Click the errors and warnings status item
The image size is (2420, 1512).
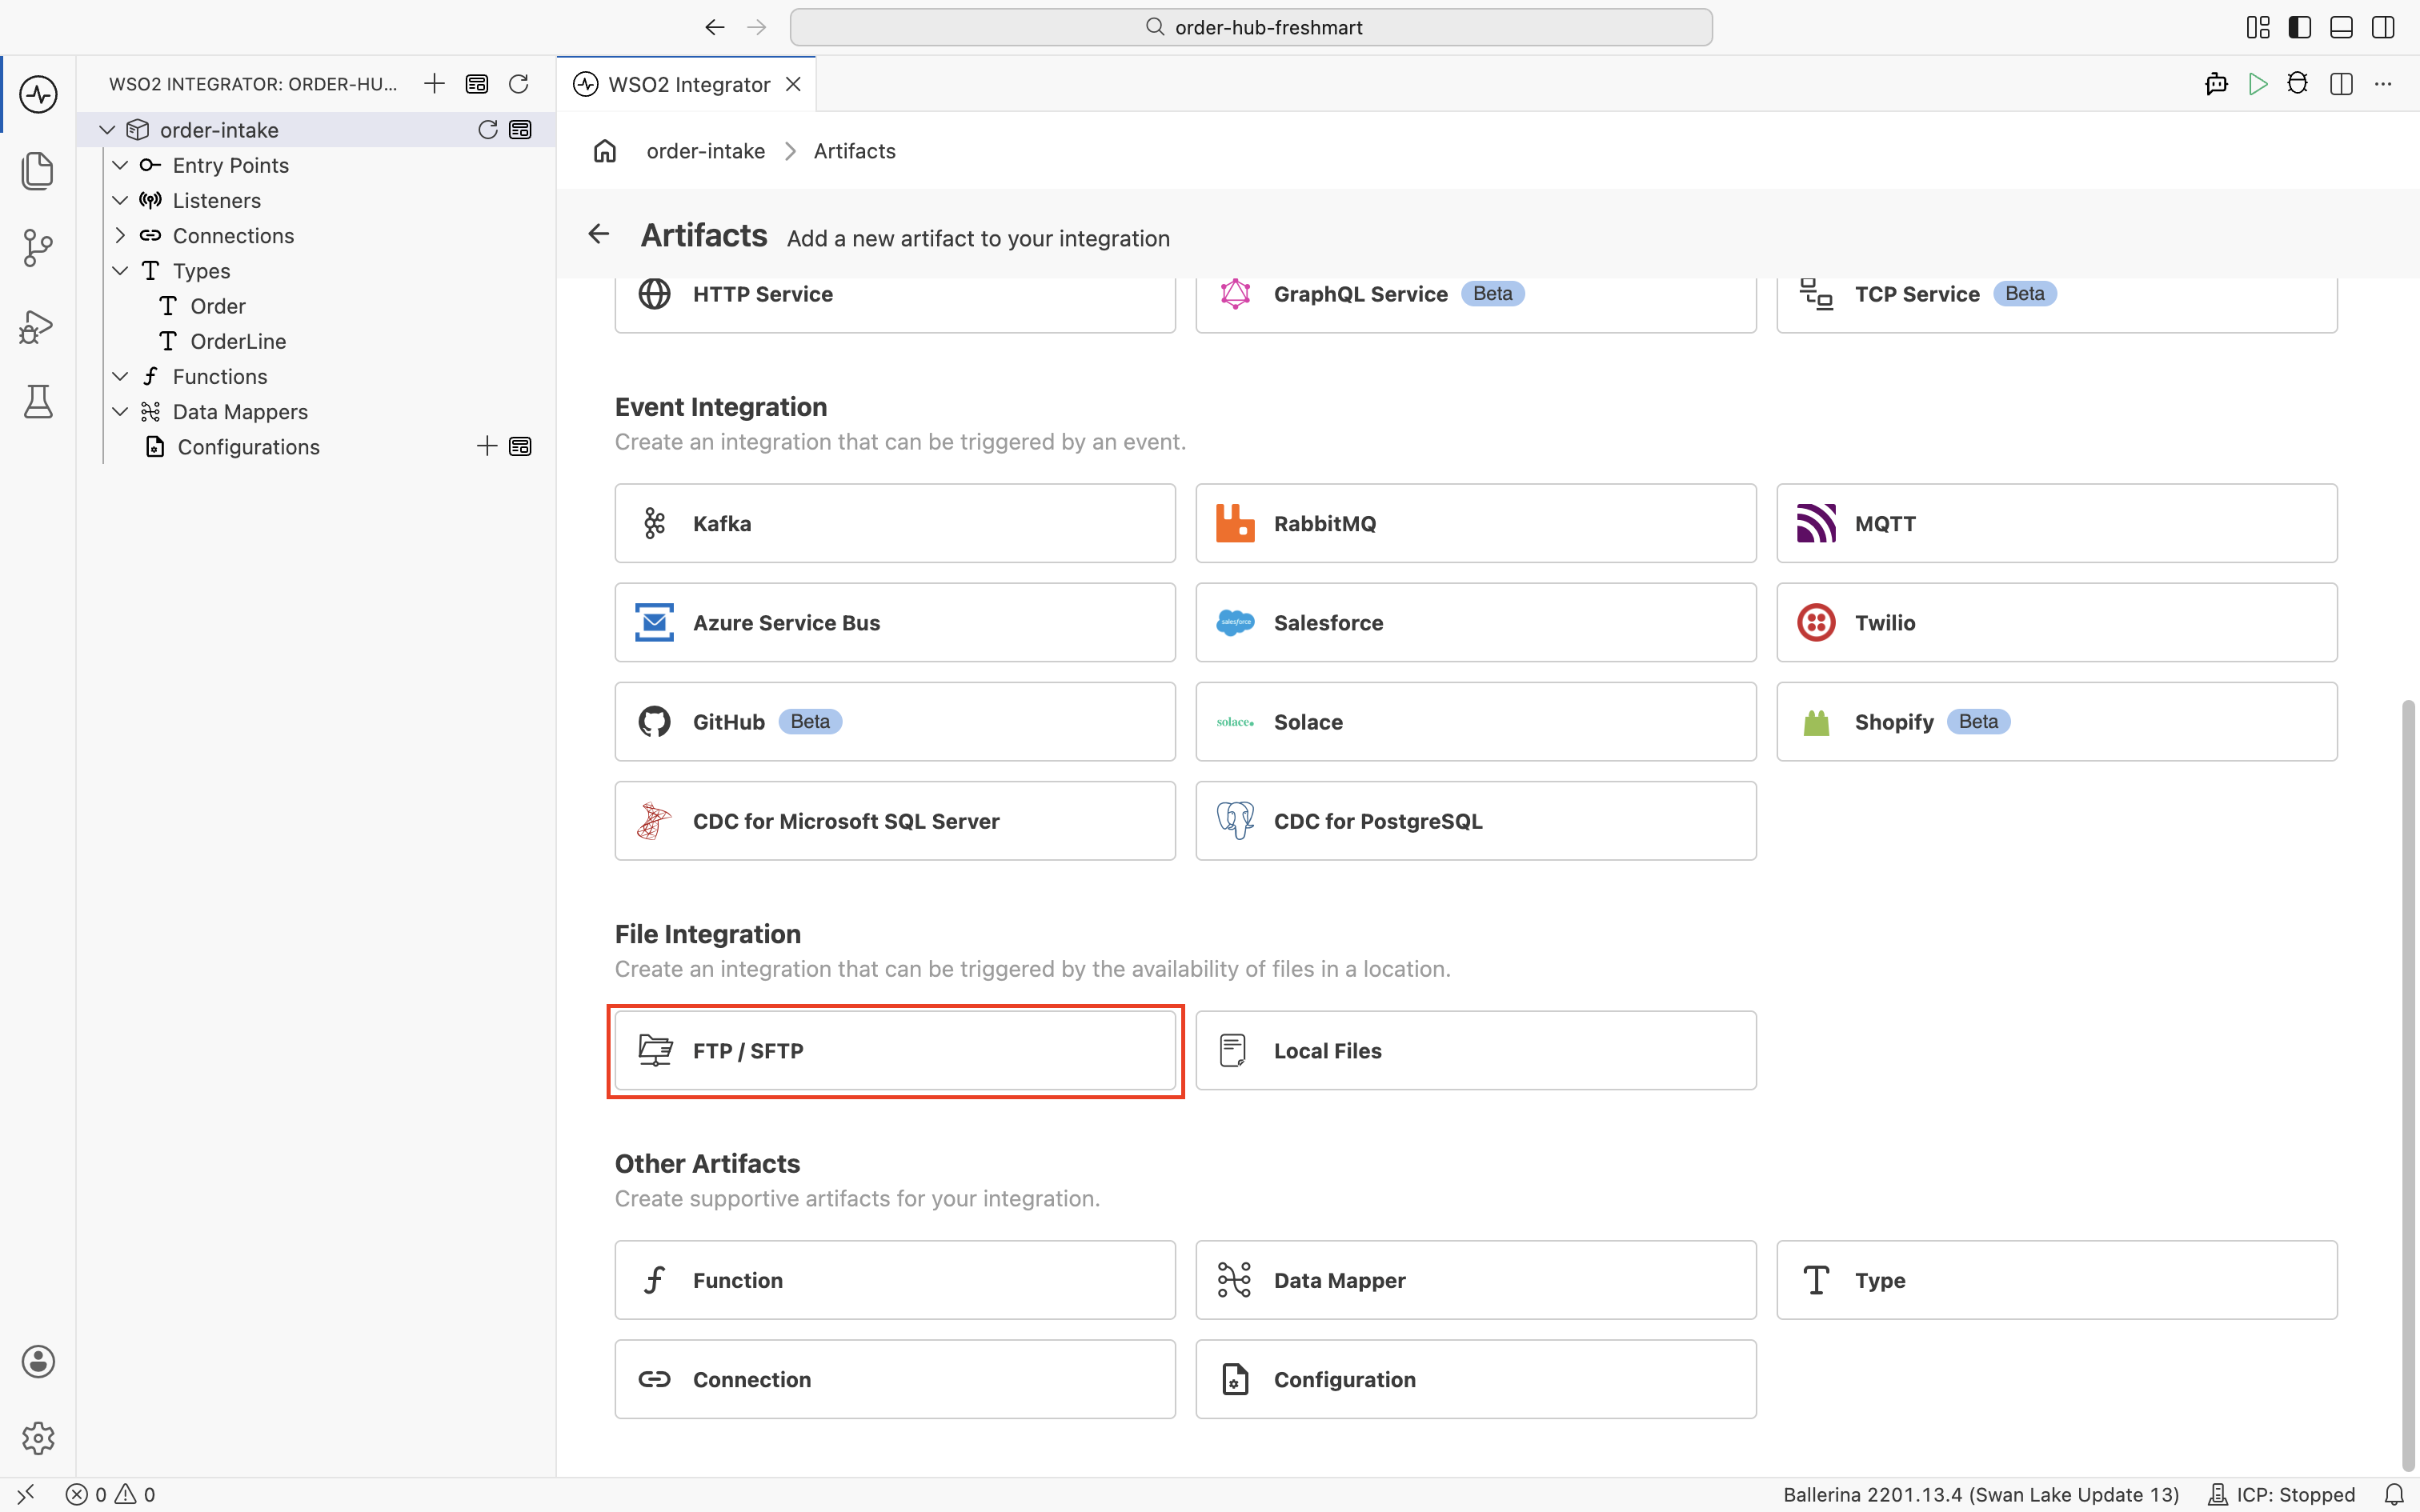click(110, 1494)
